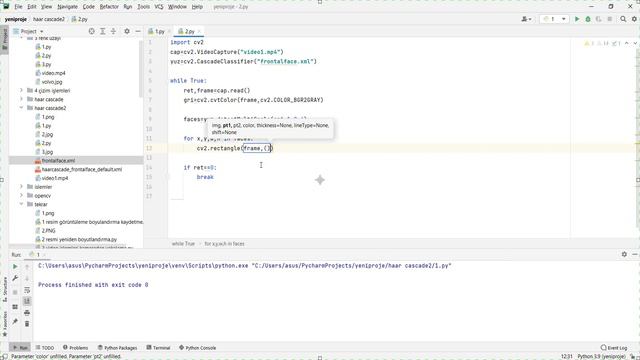Open the user account icon menu
The height and width of the screenshot is (360, 640).
pos(527,19)
